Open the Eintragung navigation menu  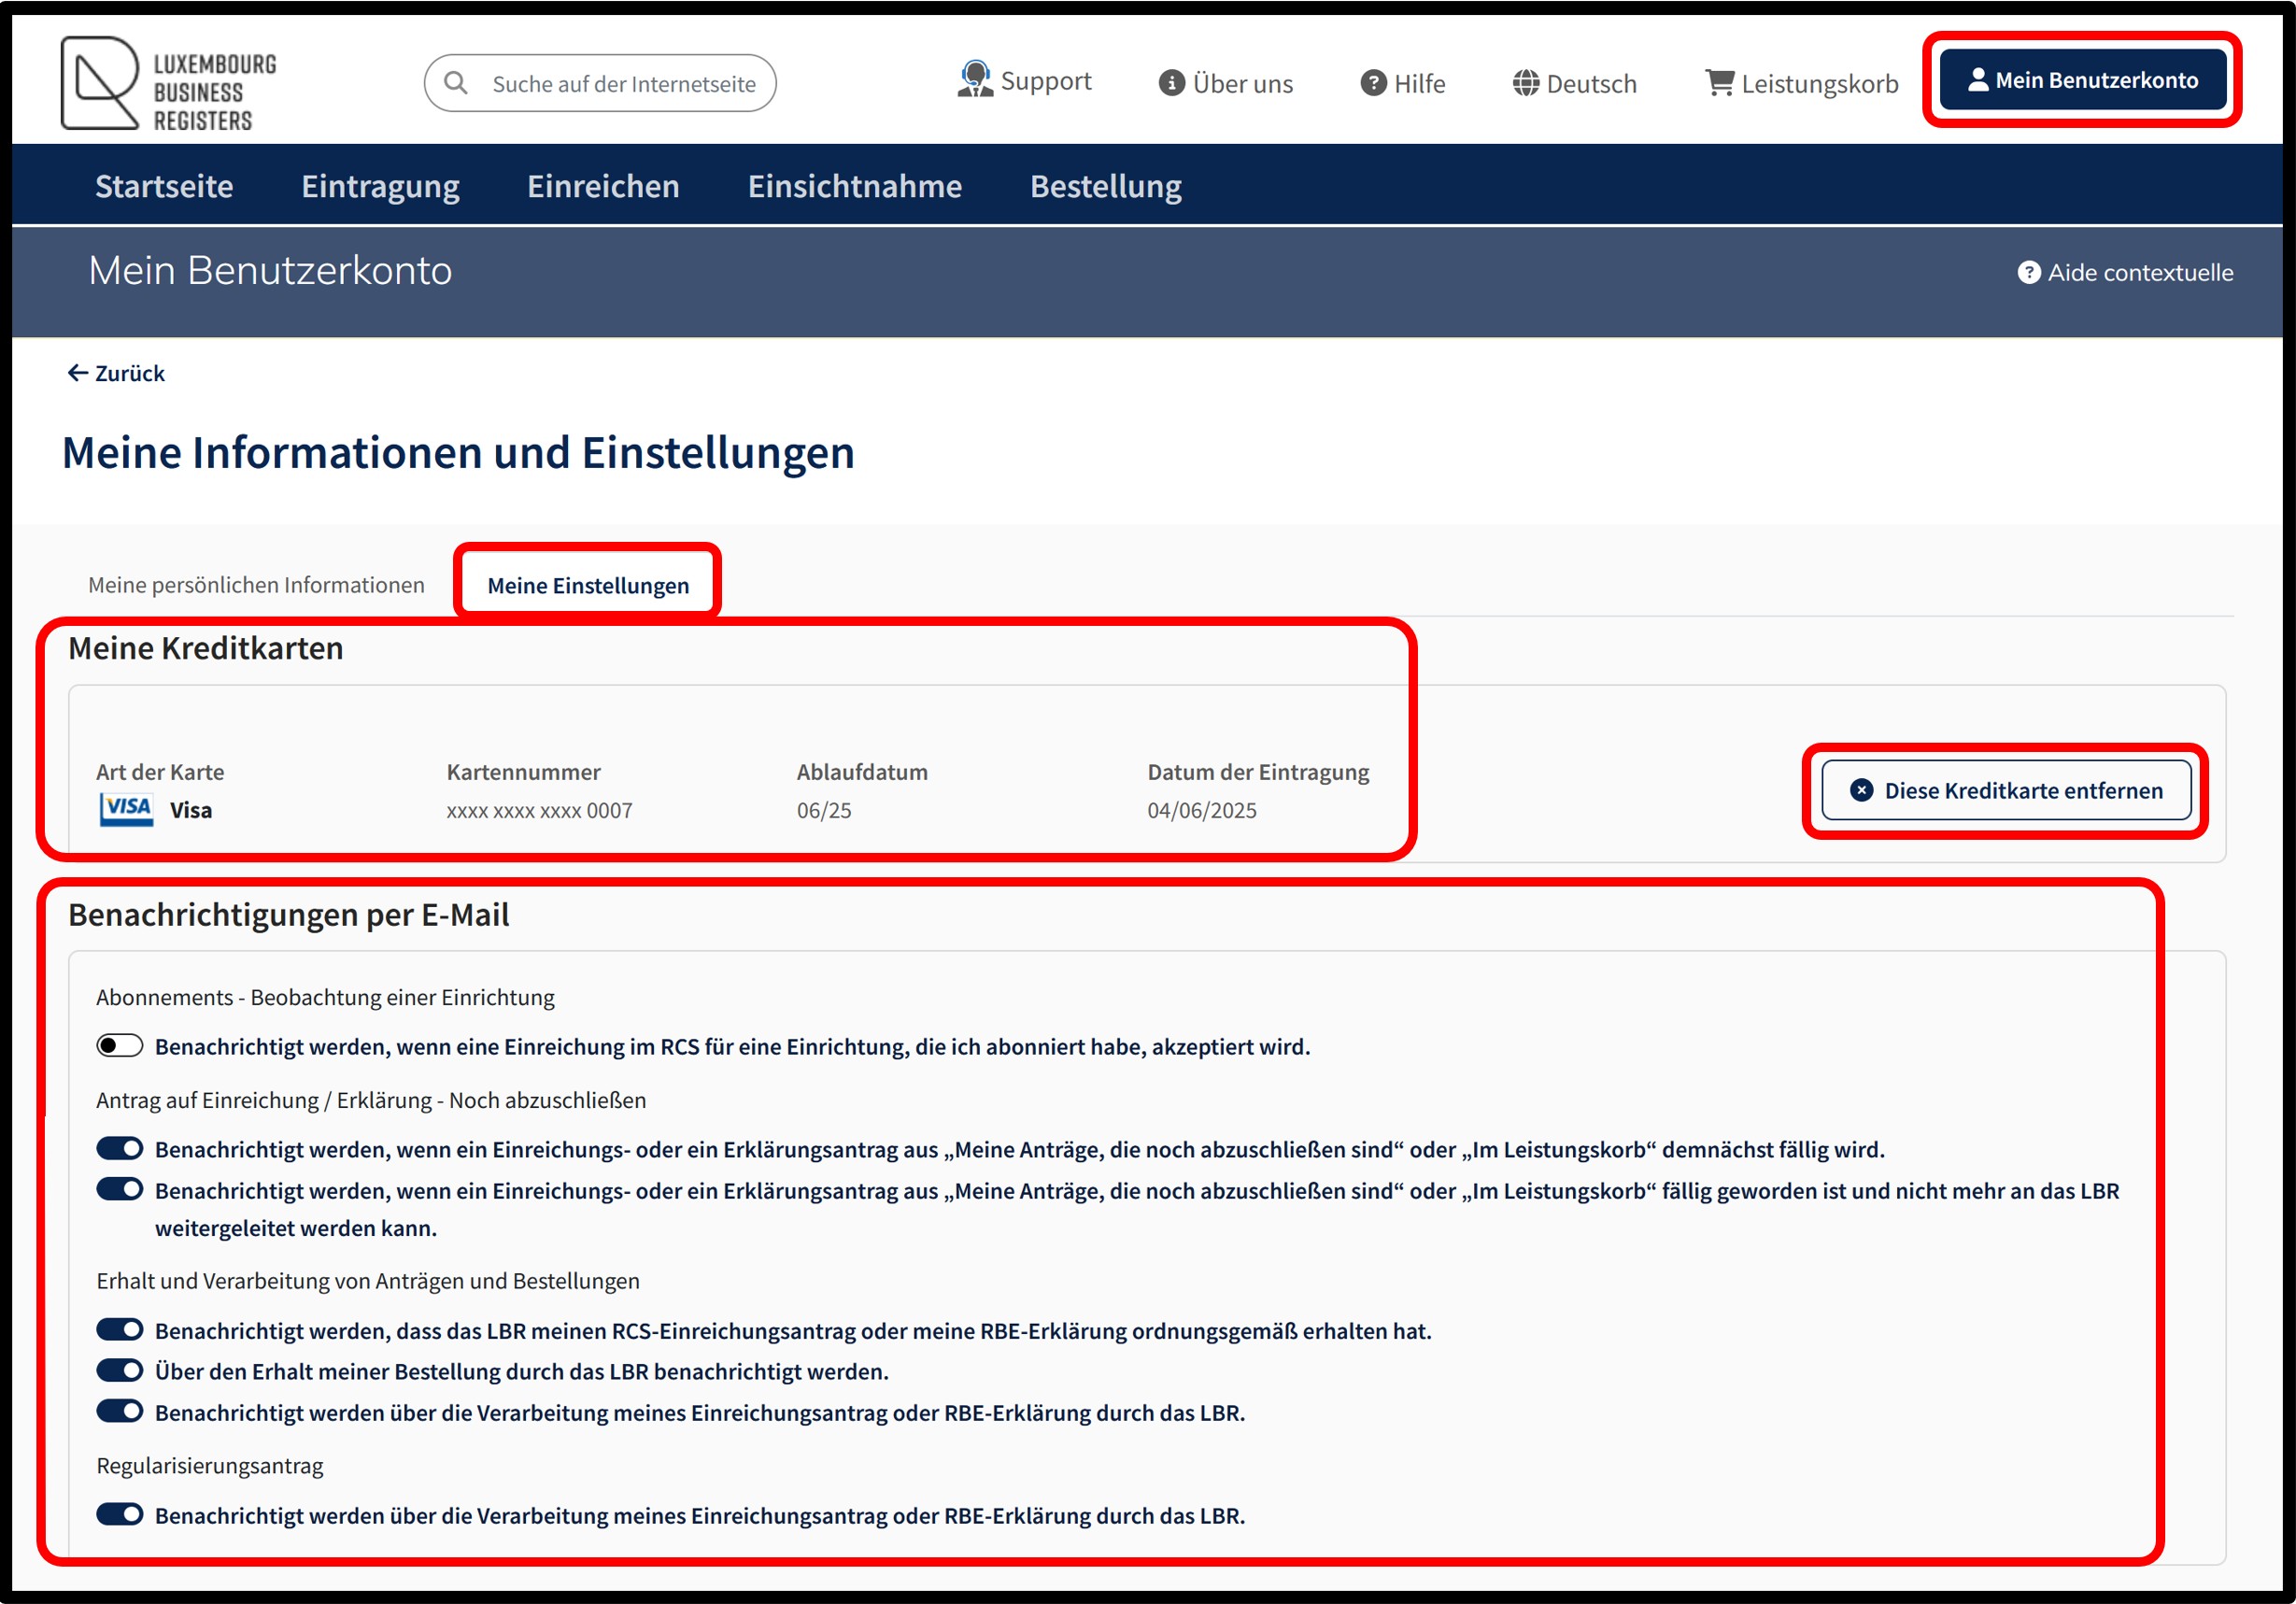coord(380,187)
